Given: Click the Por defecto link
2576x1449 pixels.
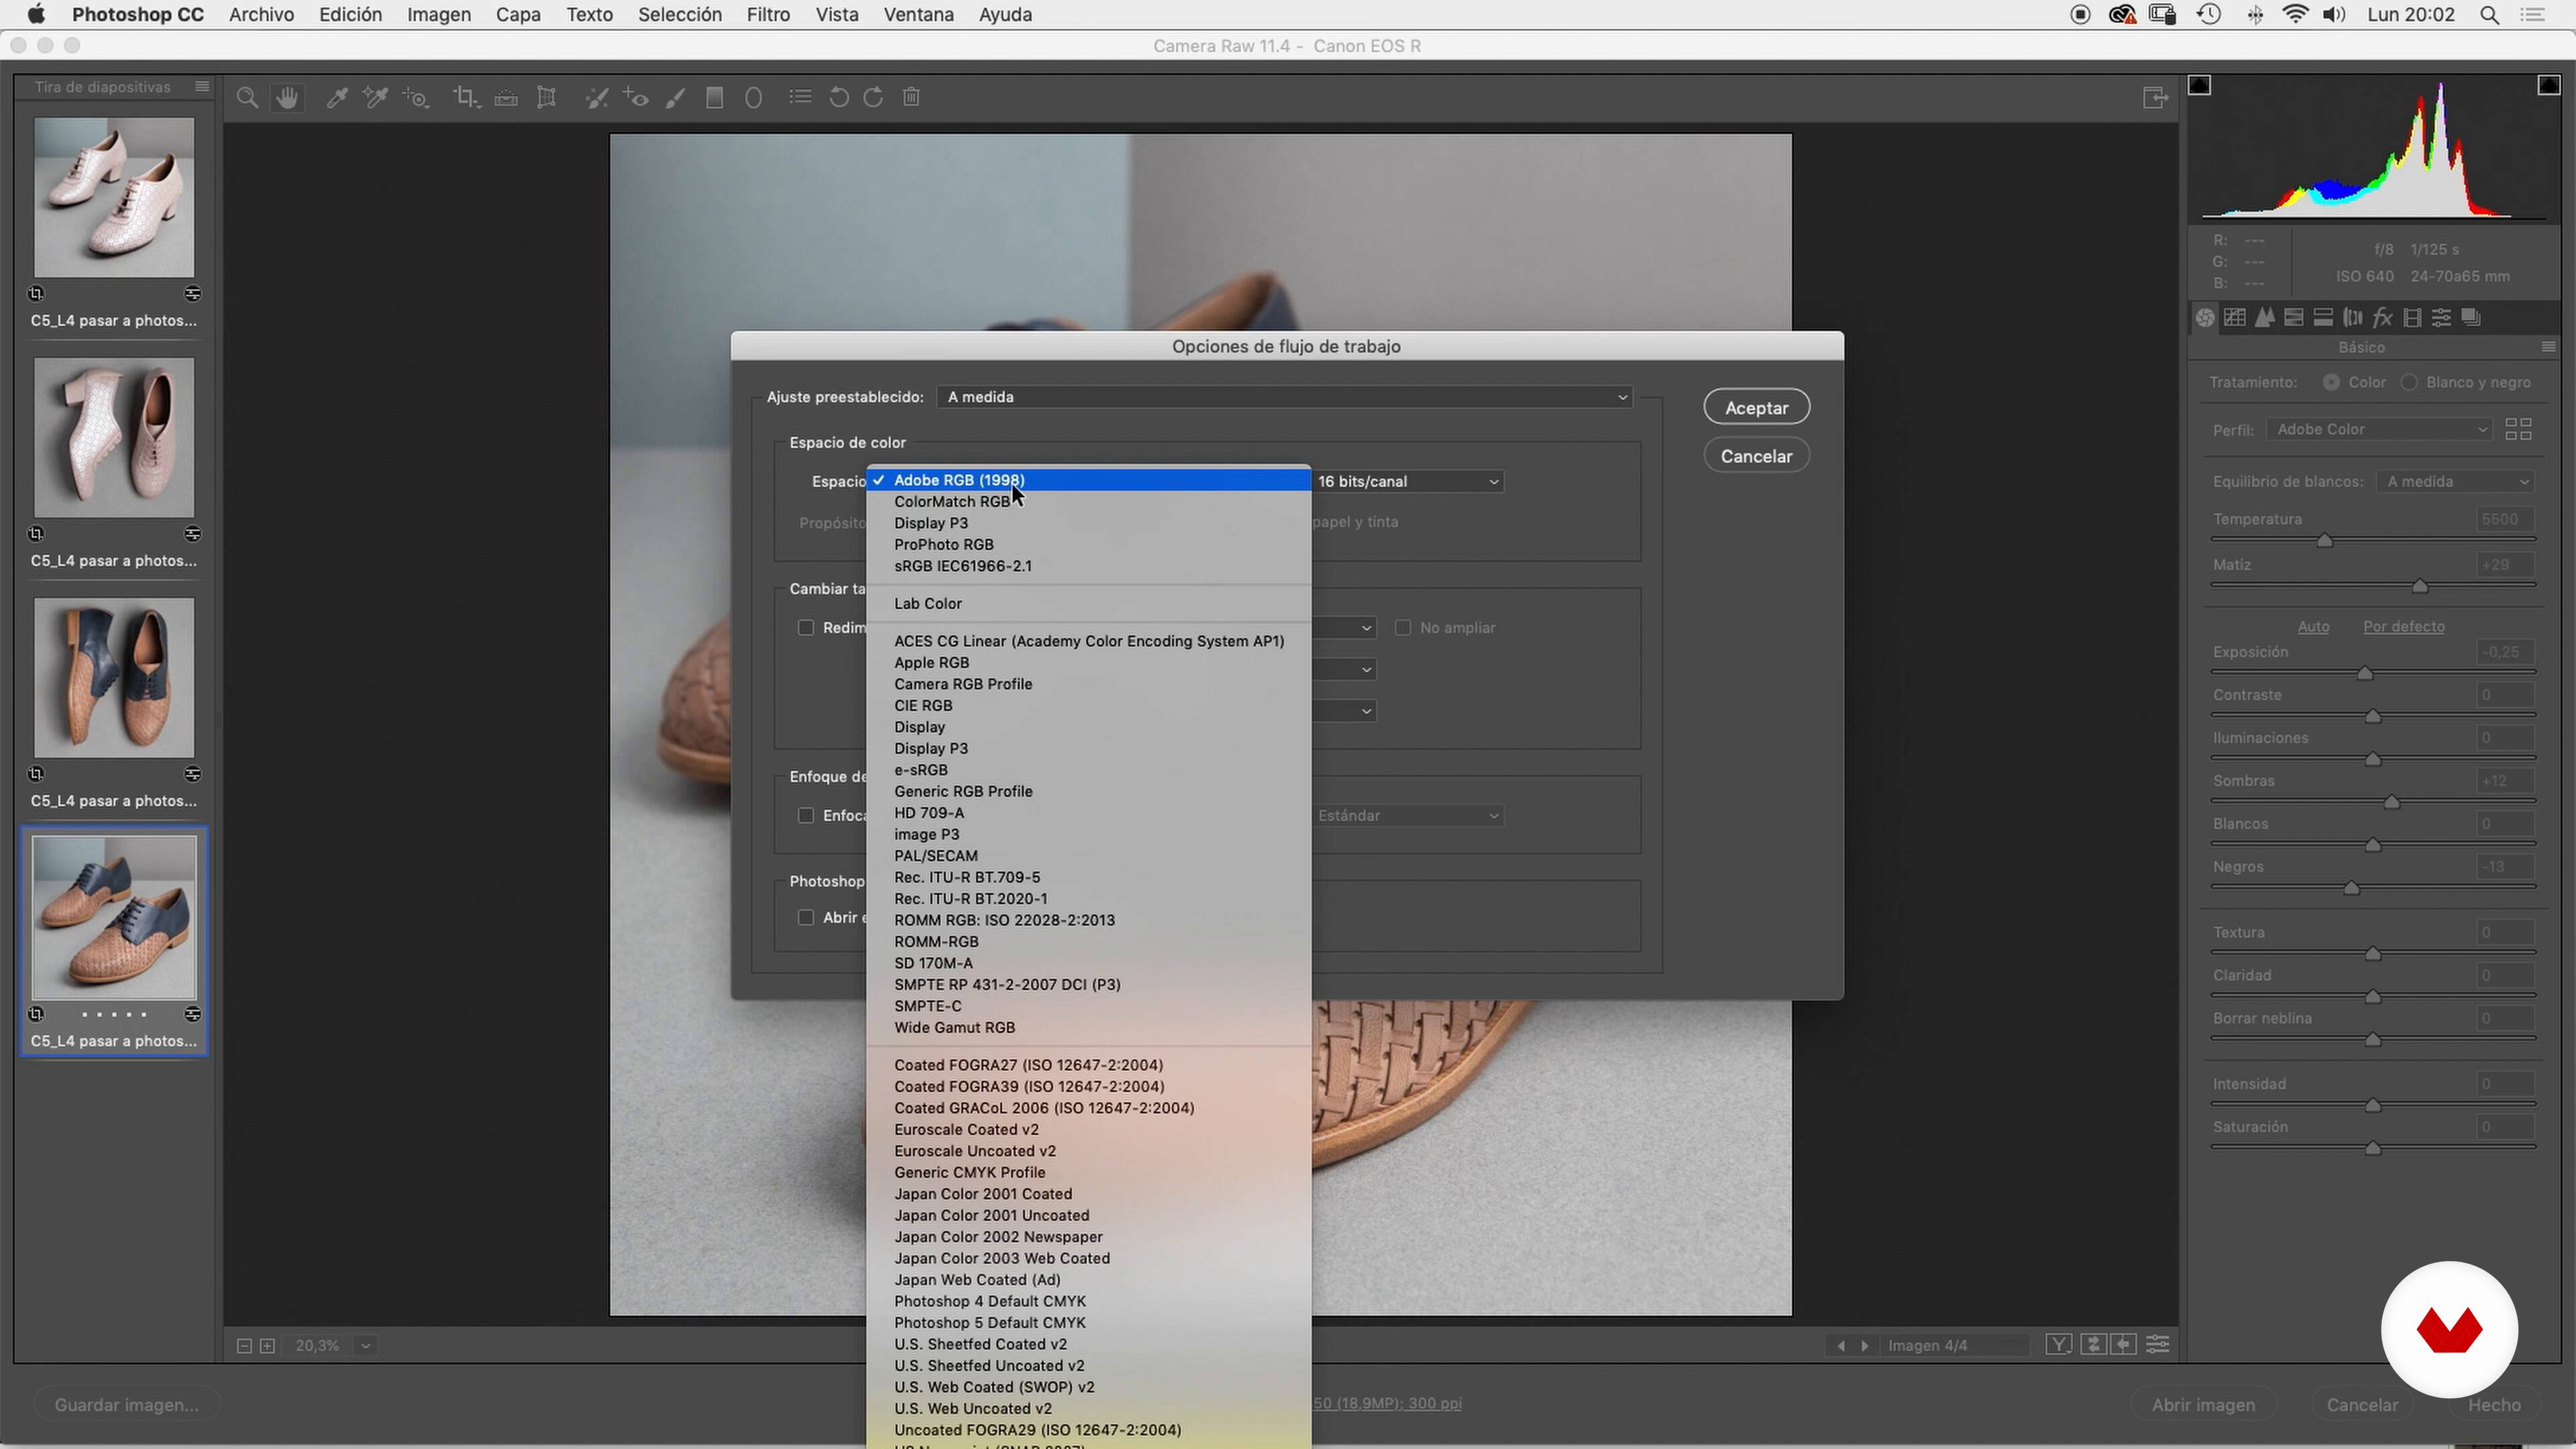Looking at the screenshot, I should pos(2404,627).
